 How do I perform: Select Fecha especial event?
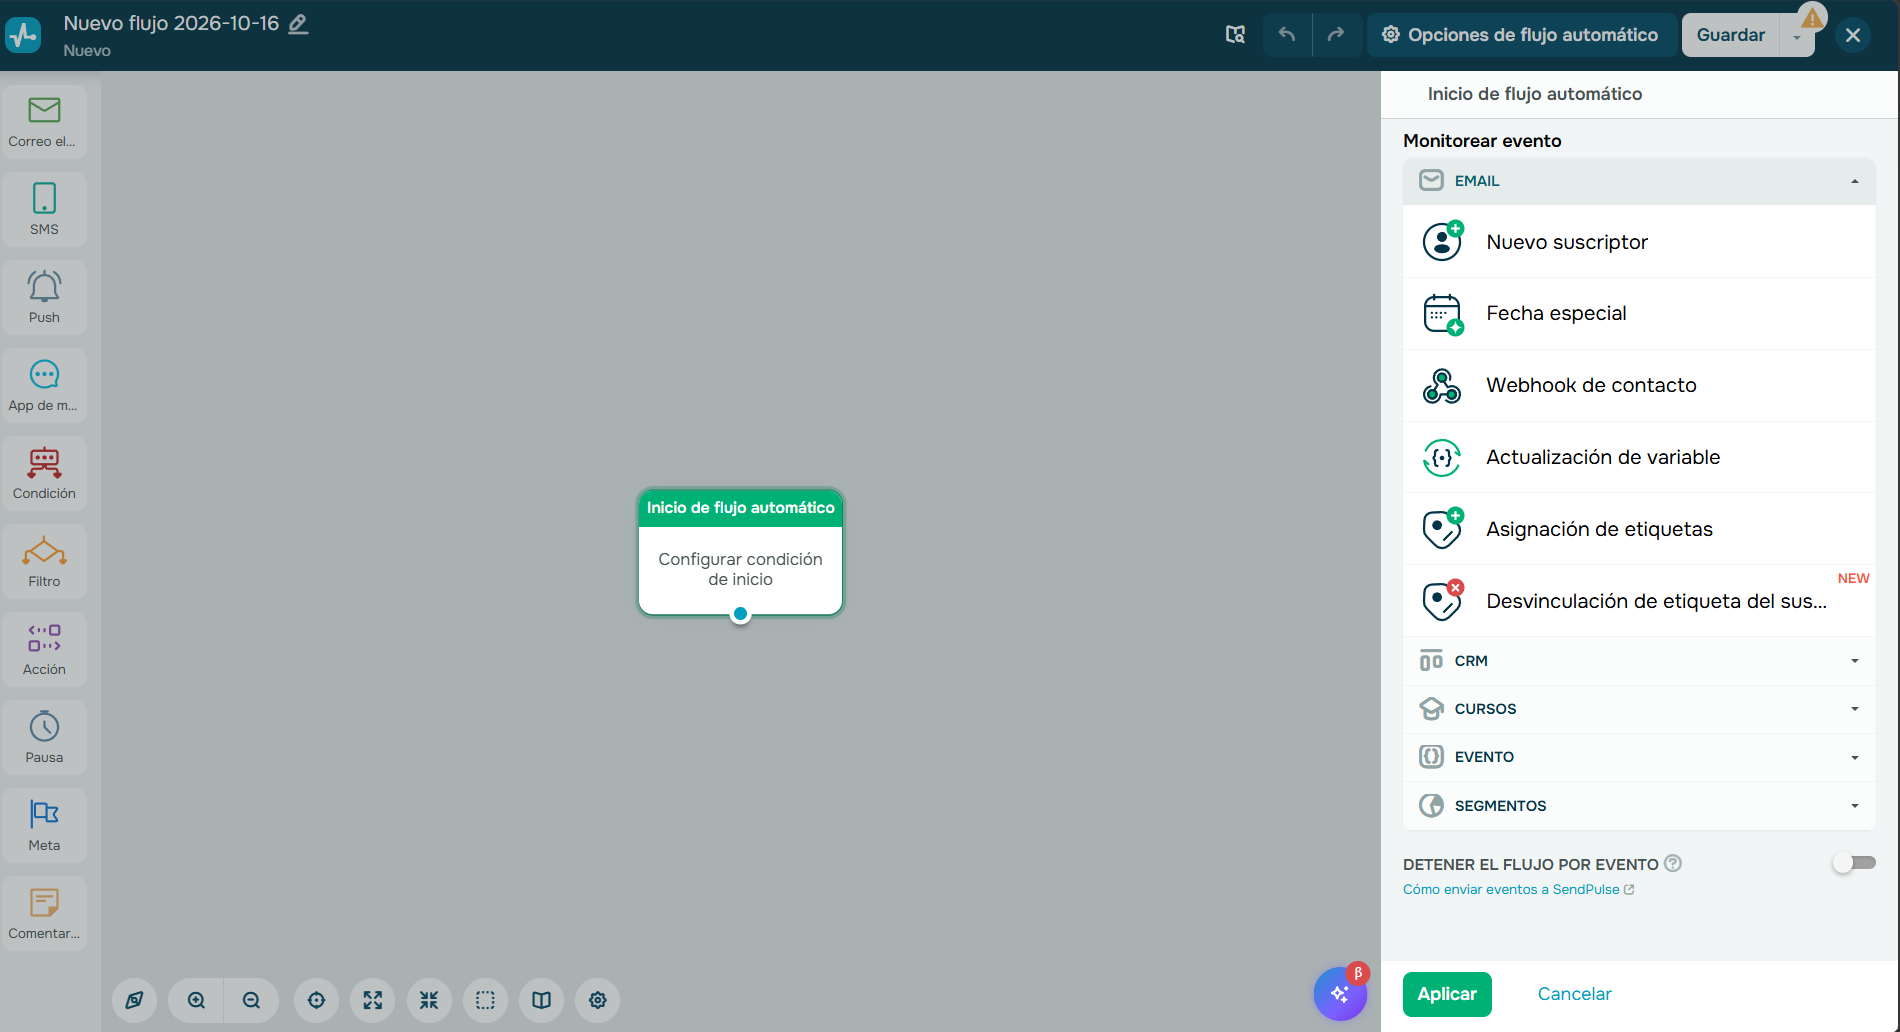[x=1639, y=314]
